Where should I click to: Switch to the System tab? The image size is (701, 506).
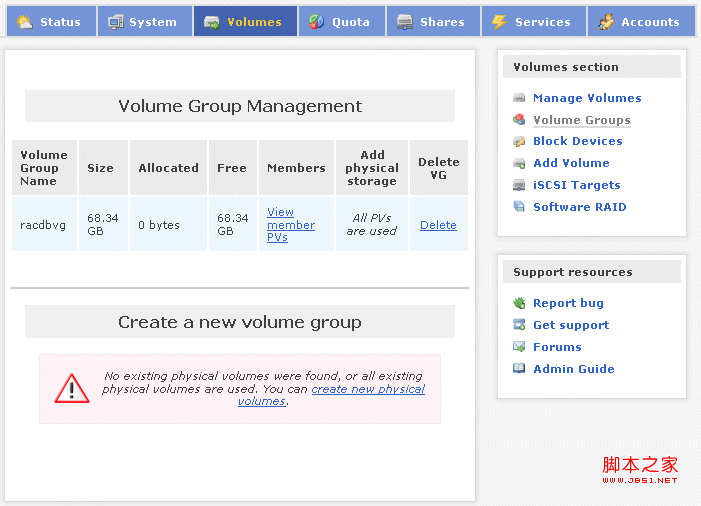pos(143,22)
